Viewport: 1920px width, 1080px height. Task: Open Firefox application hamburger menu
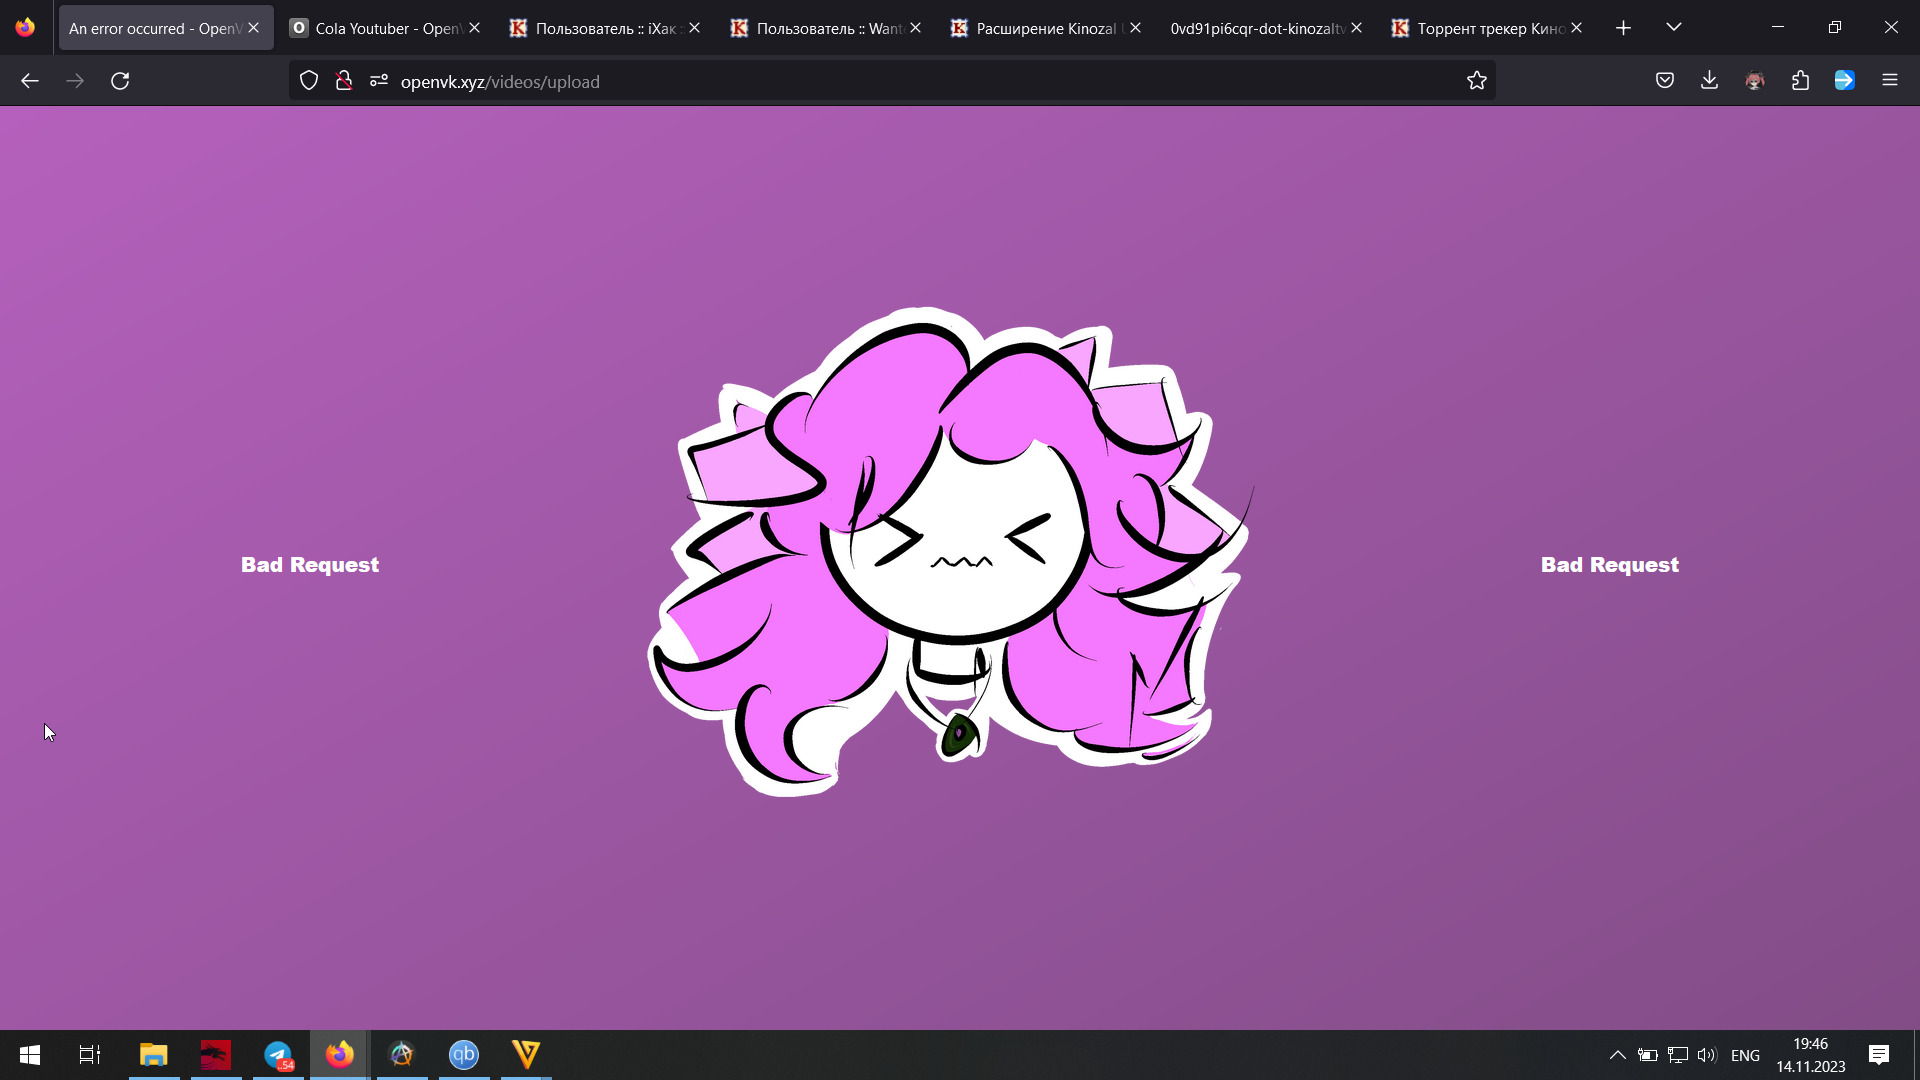(1889, 81)
